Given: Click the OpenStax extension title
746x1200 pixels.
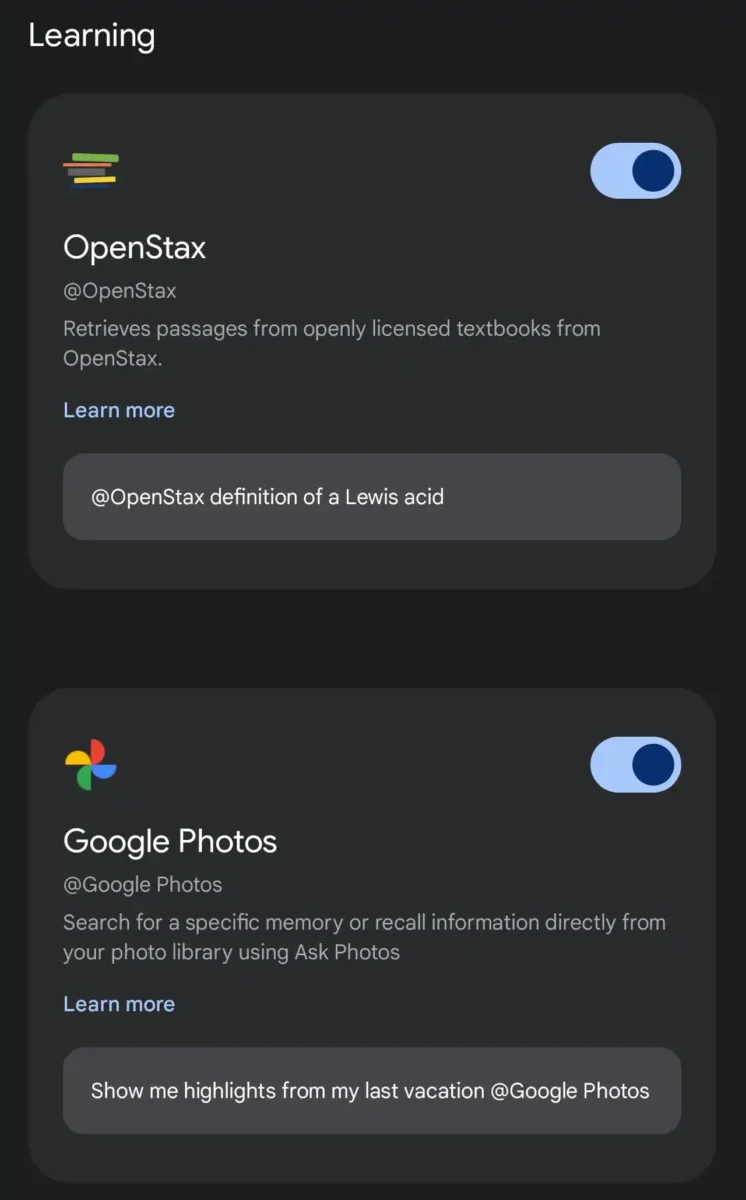Looking at the screenshot, I should [134, 247].
